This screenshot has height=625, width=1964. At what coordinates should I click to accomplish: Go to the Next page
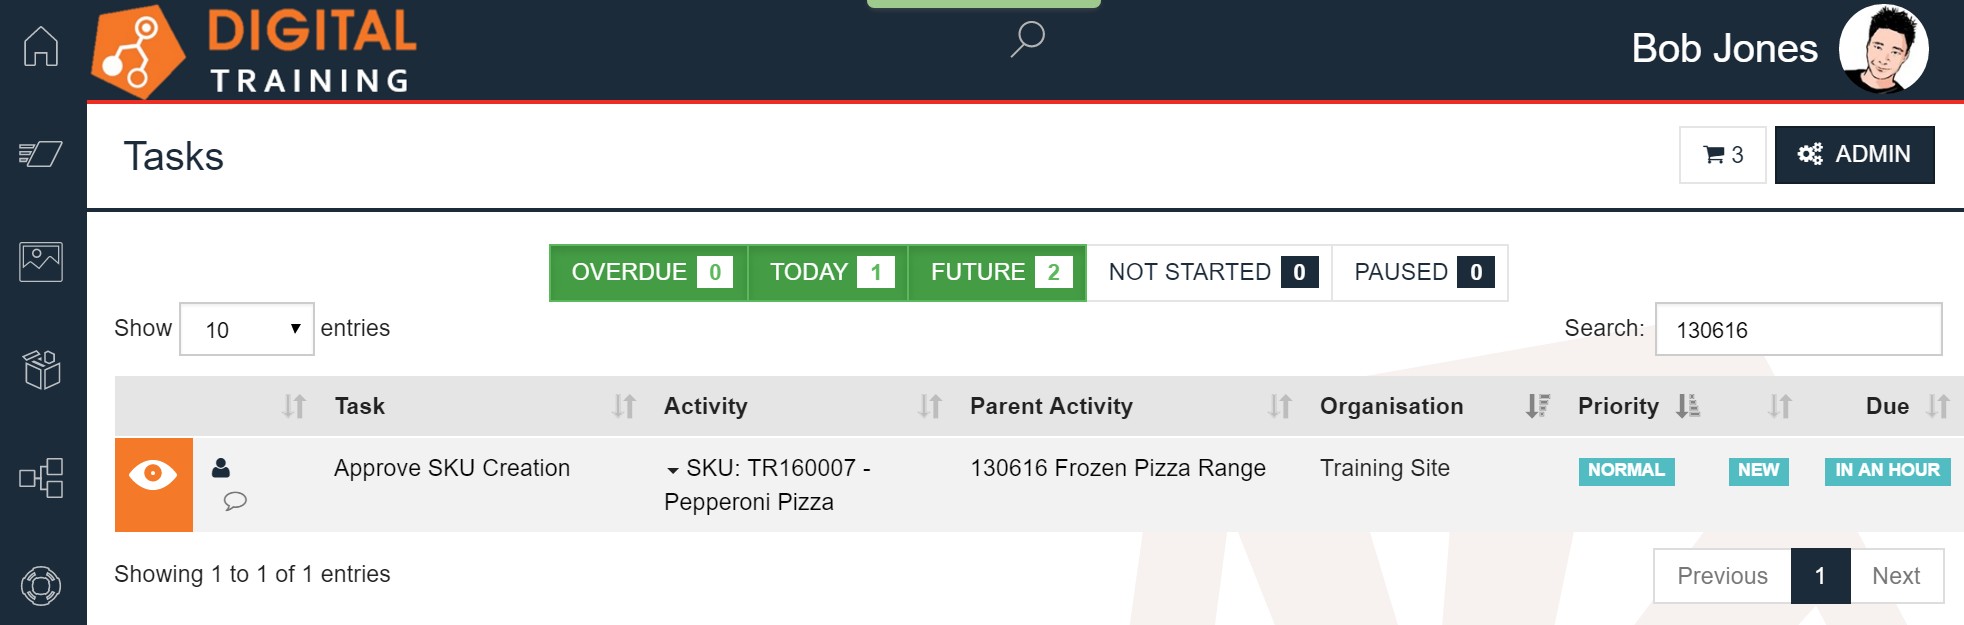point(1896,576)
